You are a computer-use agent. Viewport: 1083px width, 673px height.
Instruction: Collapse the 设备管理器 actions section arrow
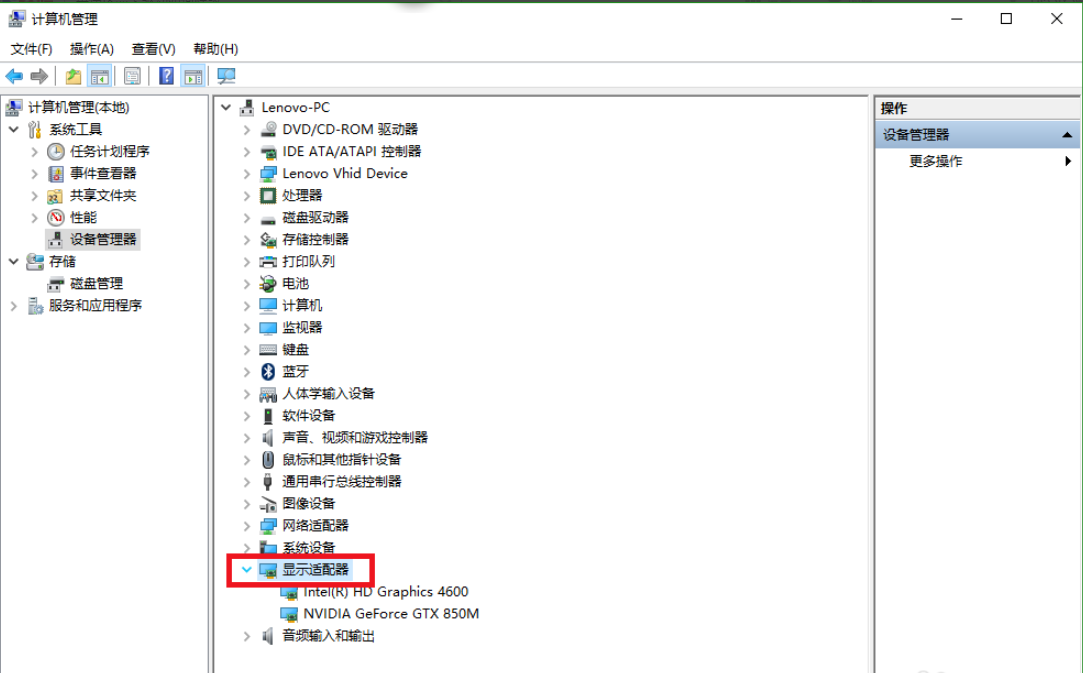tap(1067, 135)
